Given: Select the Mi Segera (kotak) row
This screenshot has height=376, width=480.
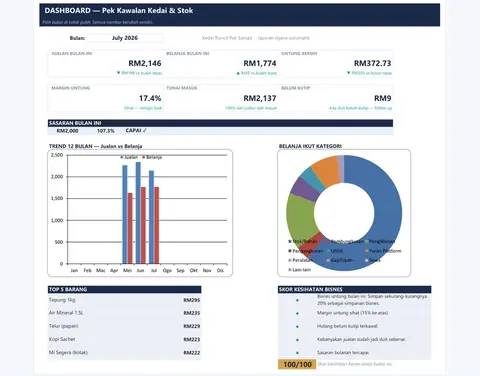Looking at the screenshot, I should coord(124,352).
